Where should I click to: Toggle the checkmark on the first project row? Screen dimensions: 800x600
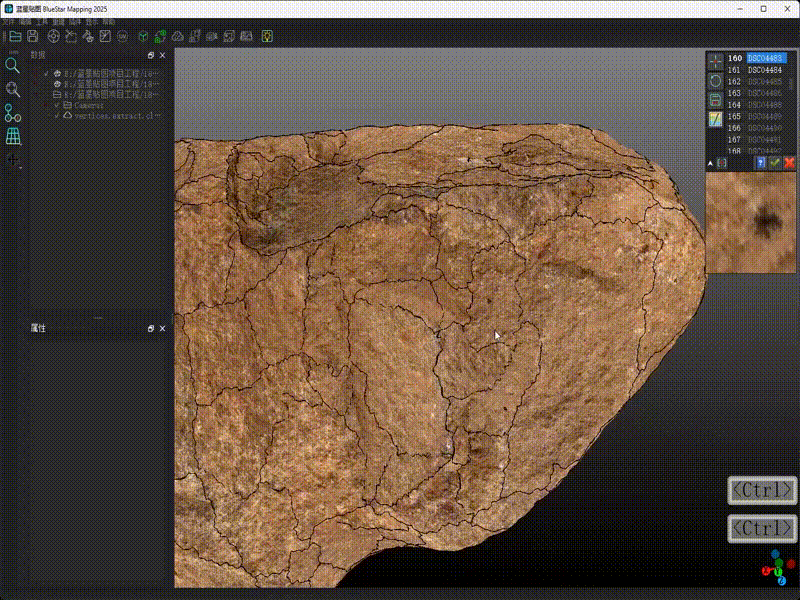click(46, 73)
